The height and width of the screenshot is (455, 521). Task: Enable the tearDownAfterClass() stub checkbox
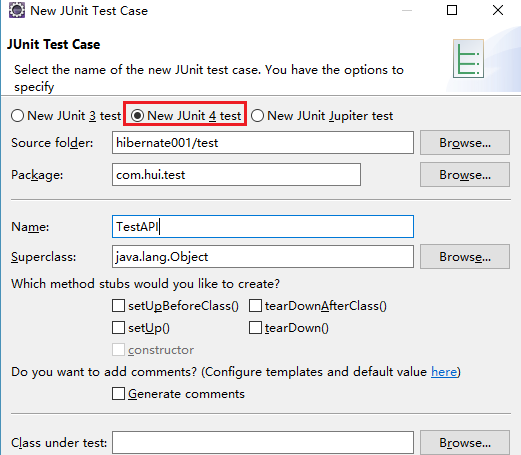[x=255, y=306]
